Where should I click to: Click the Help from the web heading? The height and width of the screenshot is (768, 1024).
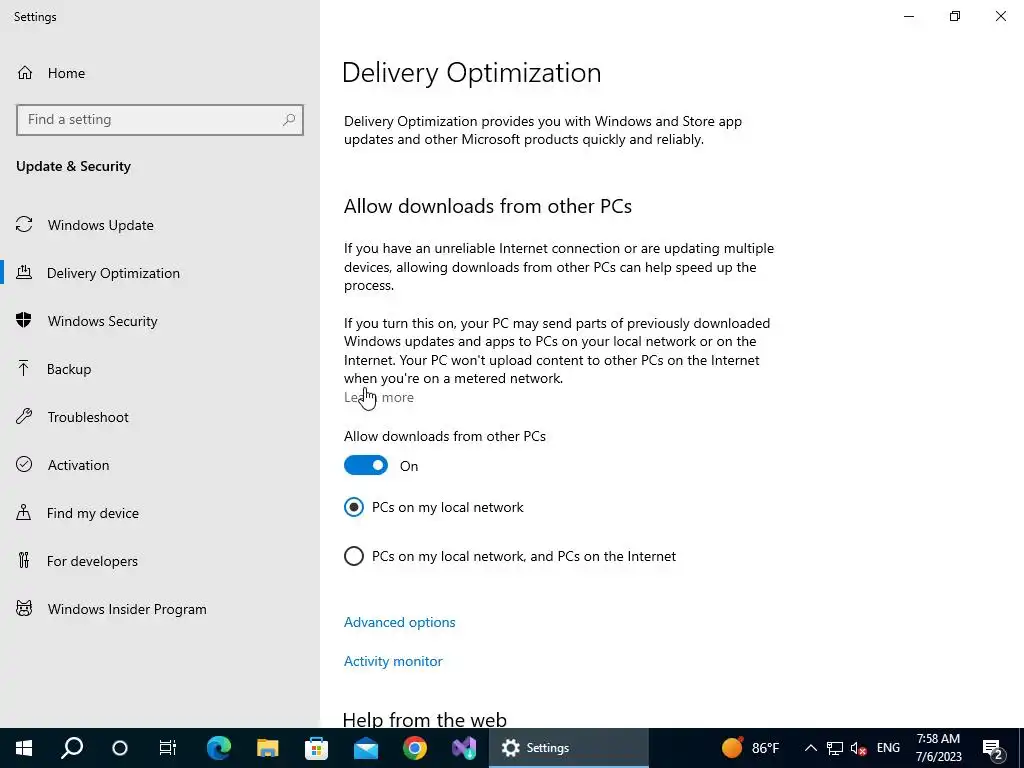pos(424,719)
